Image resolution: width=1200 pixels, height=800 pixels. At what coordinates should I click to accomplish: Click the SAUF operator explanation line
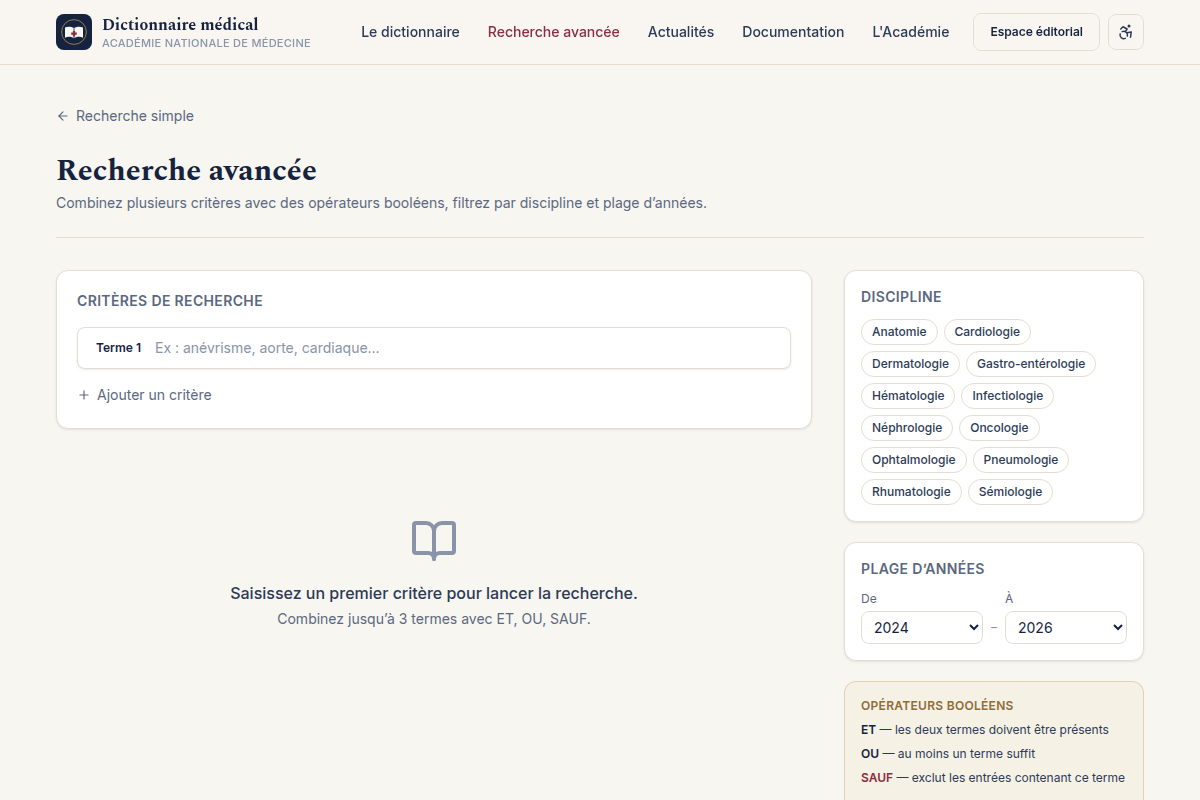click(993, 778)
